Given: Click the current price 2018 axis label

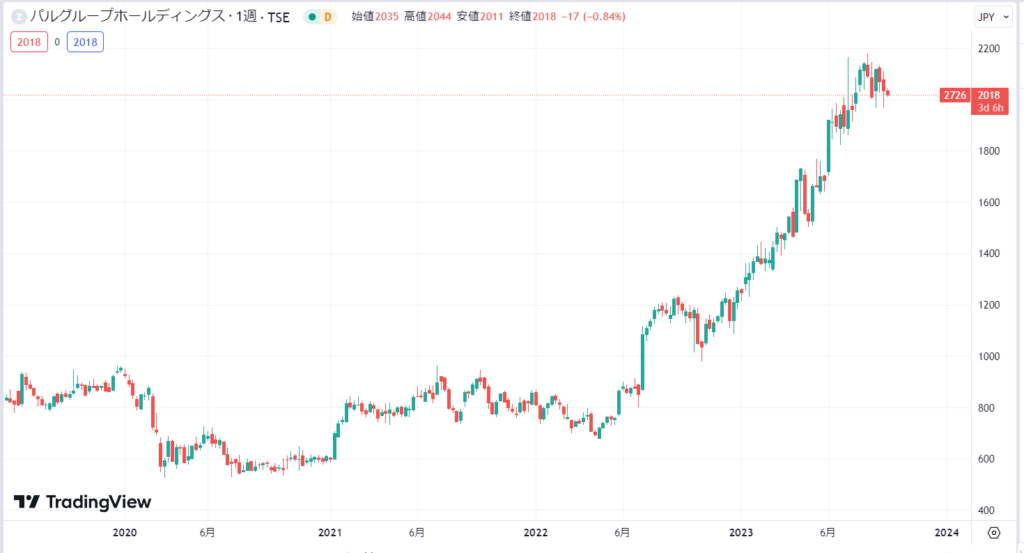Looking at the screenshot, I should 988,95.
